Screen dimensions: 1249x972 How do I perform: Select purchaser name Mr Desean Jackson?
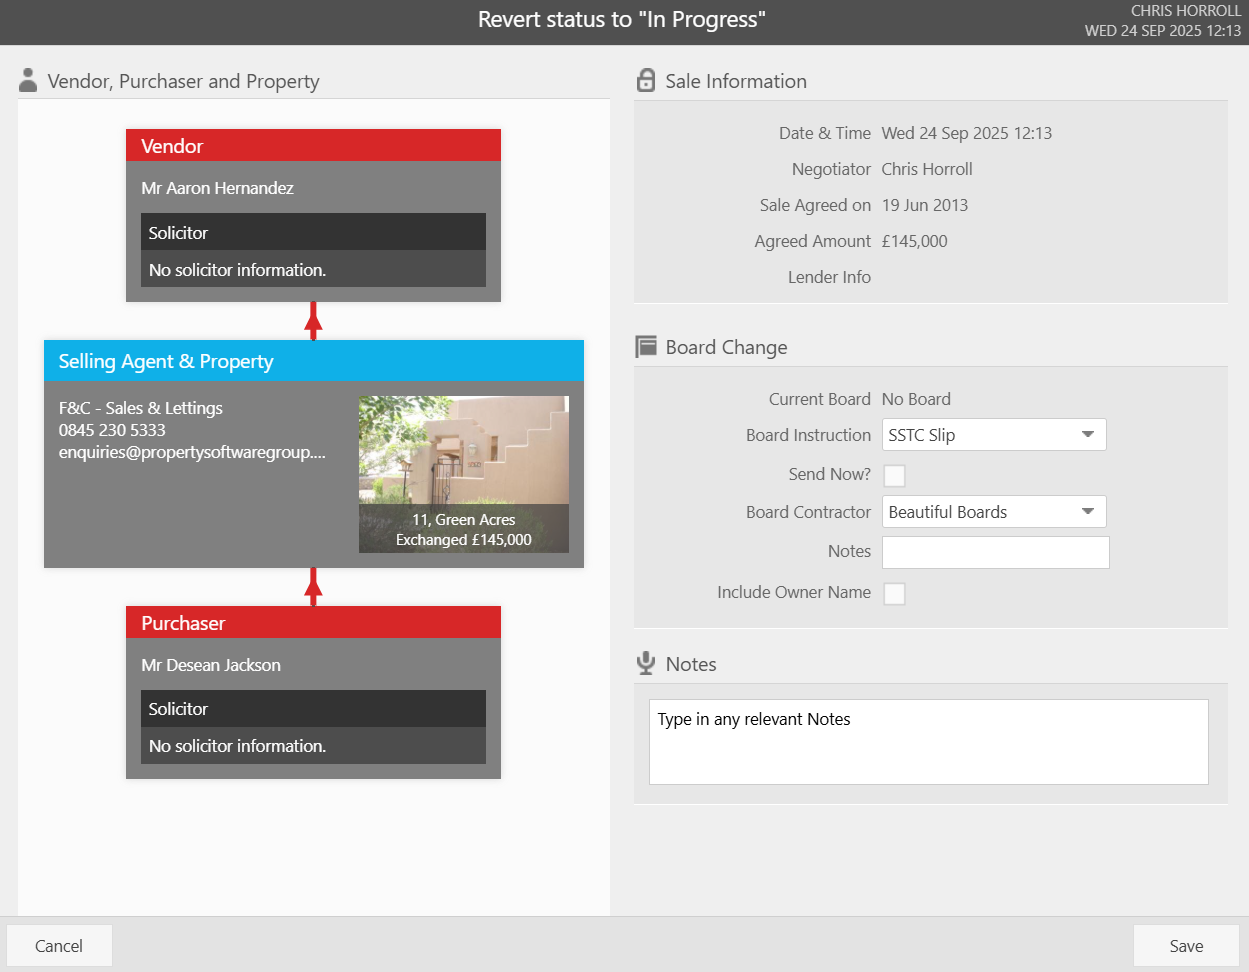(211, 665)
